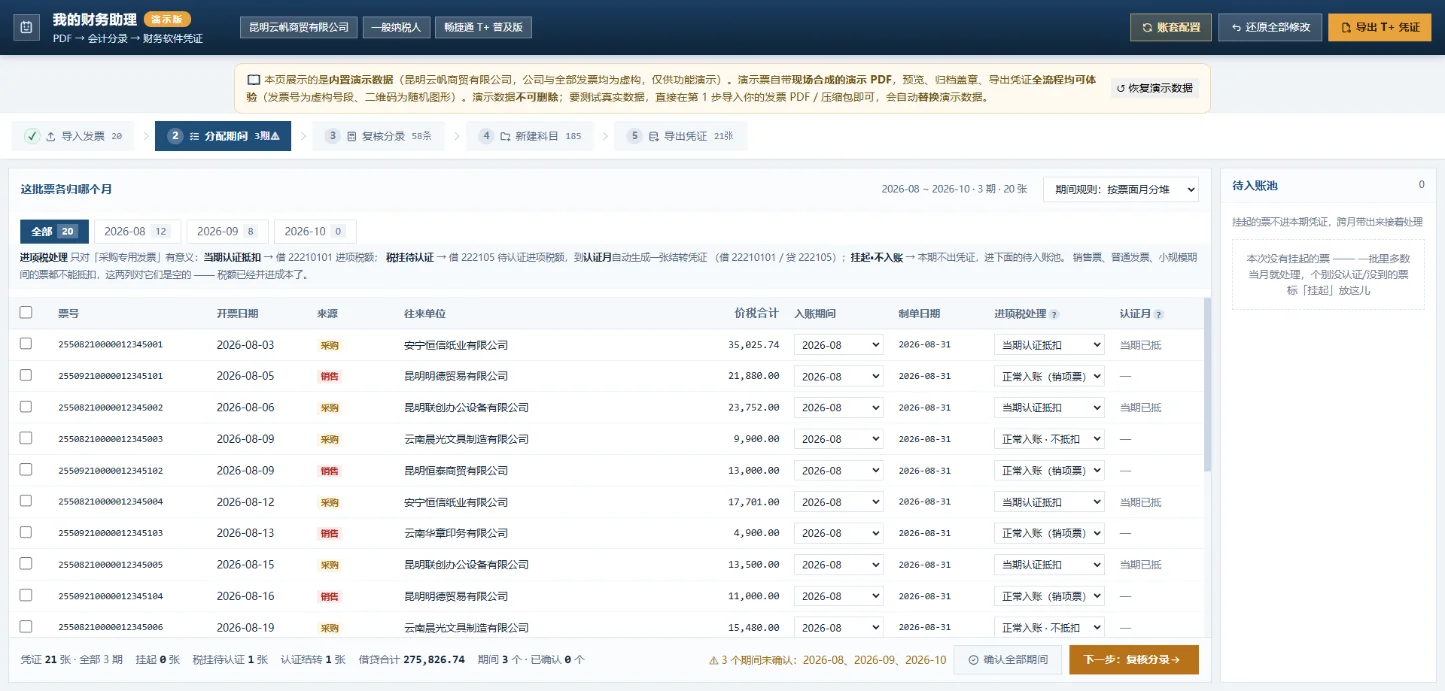Image resolution: width=1445 pixels, height=691 pixels.
Task: Click the 昆明云帆商贸有限公司 company tag
Action: (299, 27)
